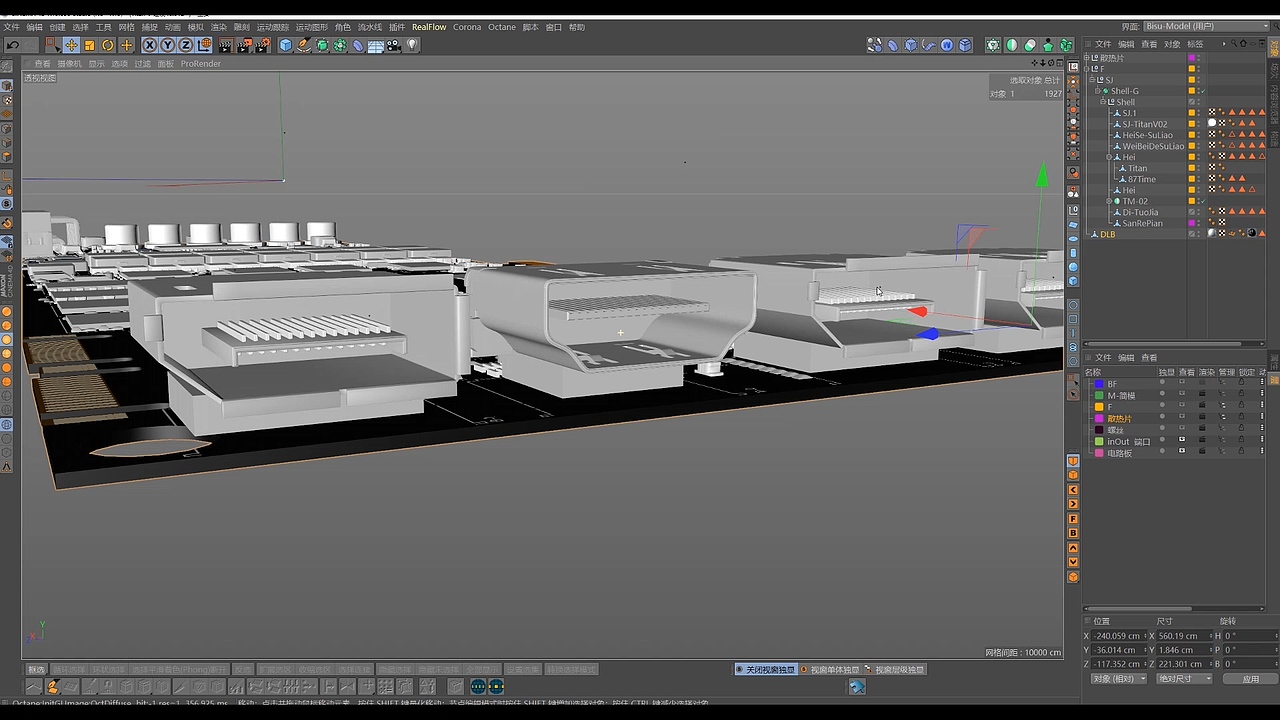
Task: Toggle TM-02 green enable checkmark
Action: tap(1202, 201)
